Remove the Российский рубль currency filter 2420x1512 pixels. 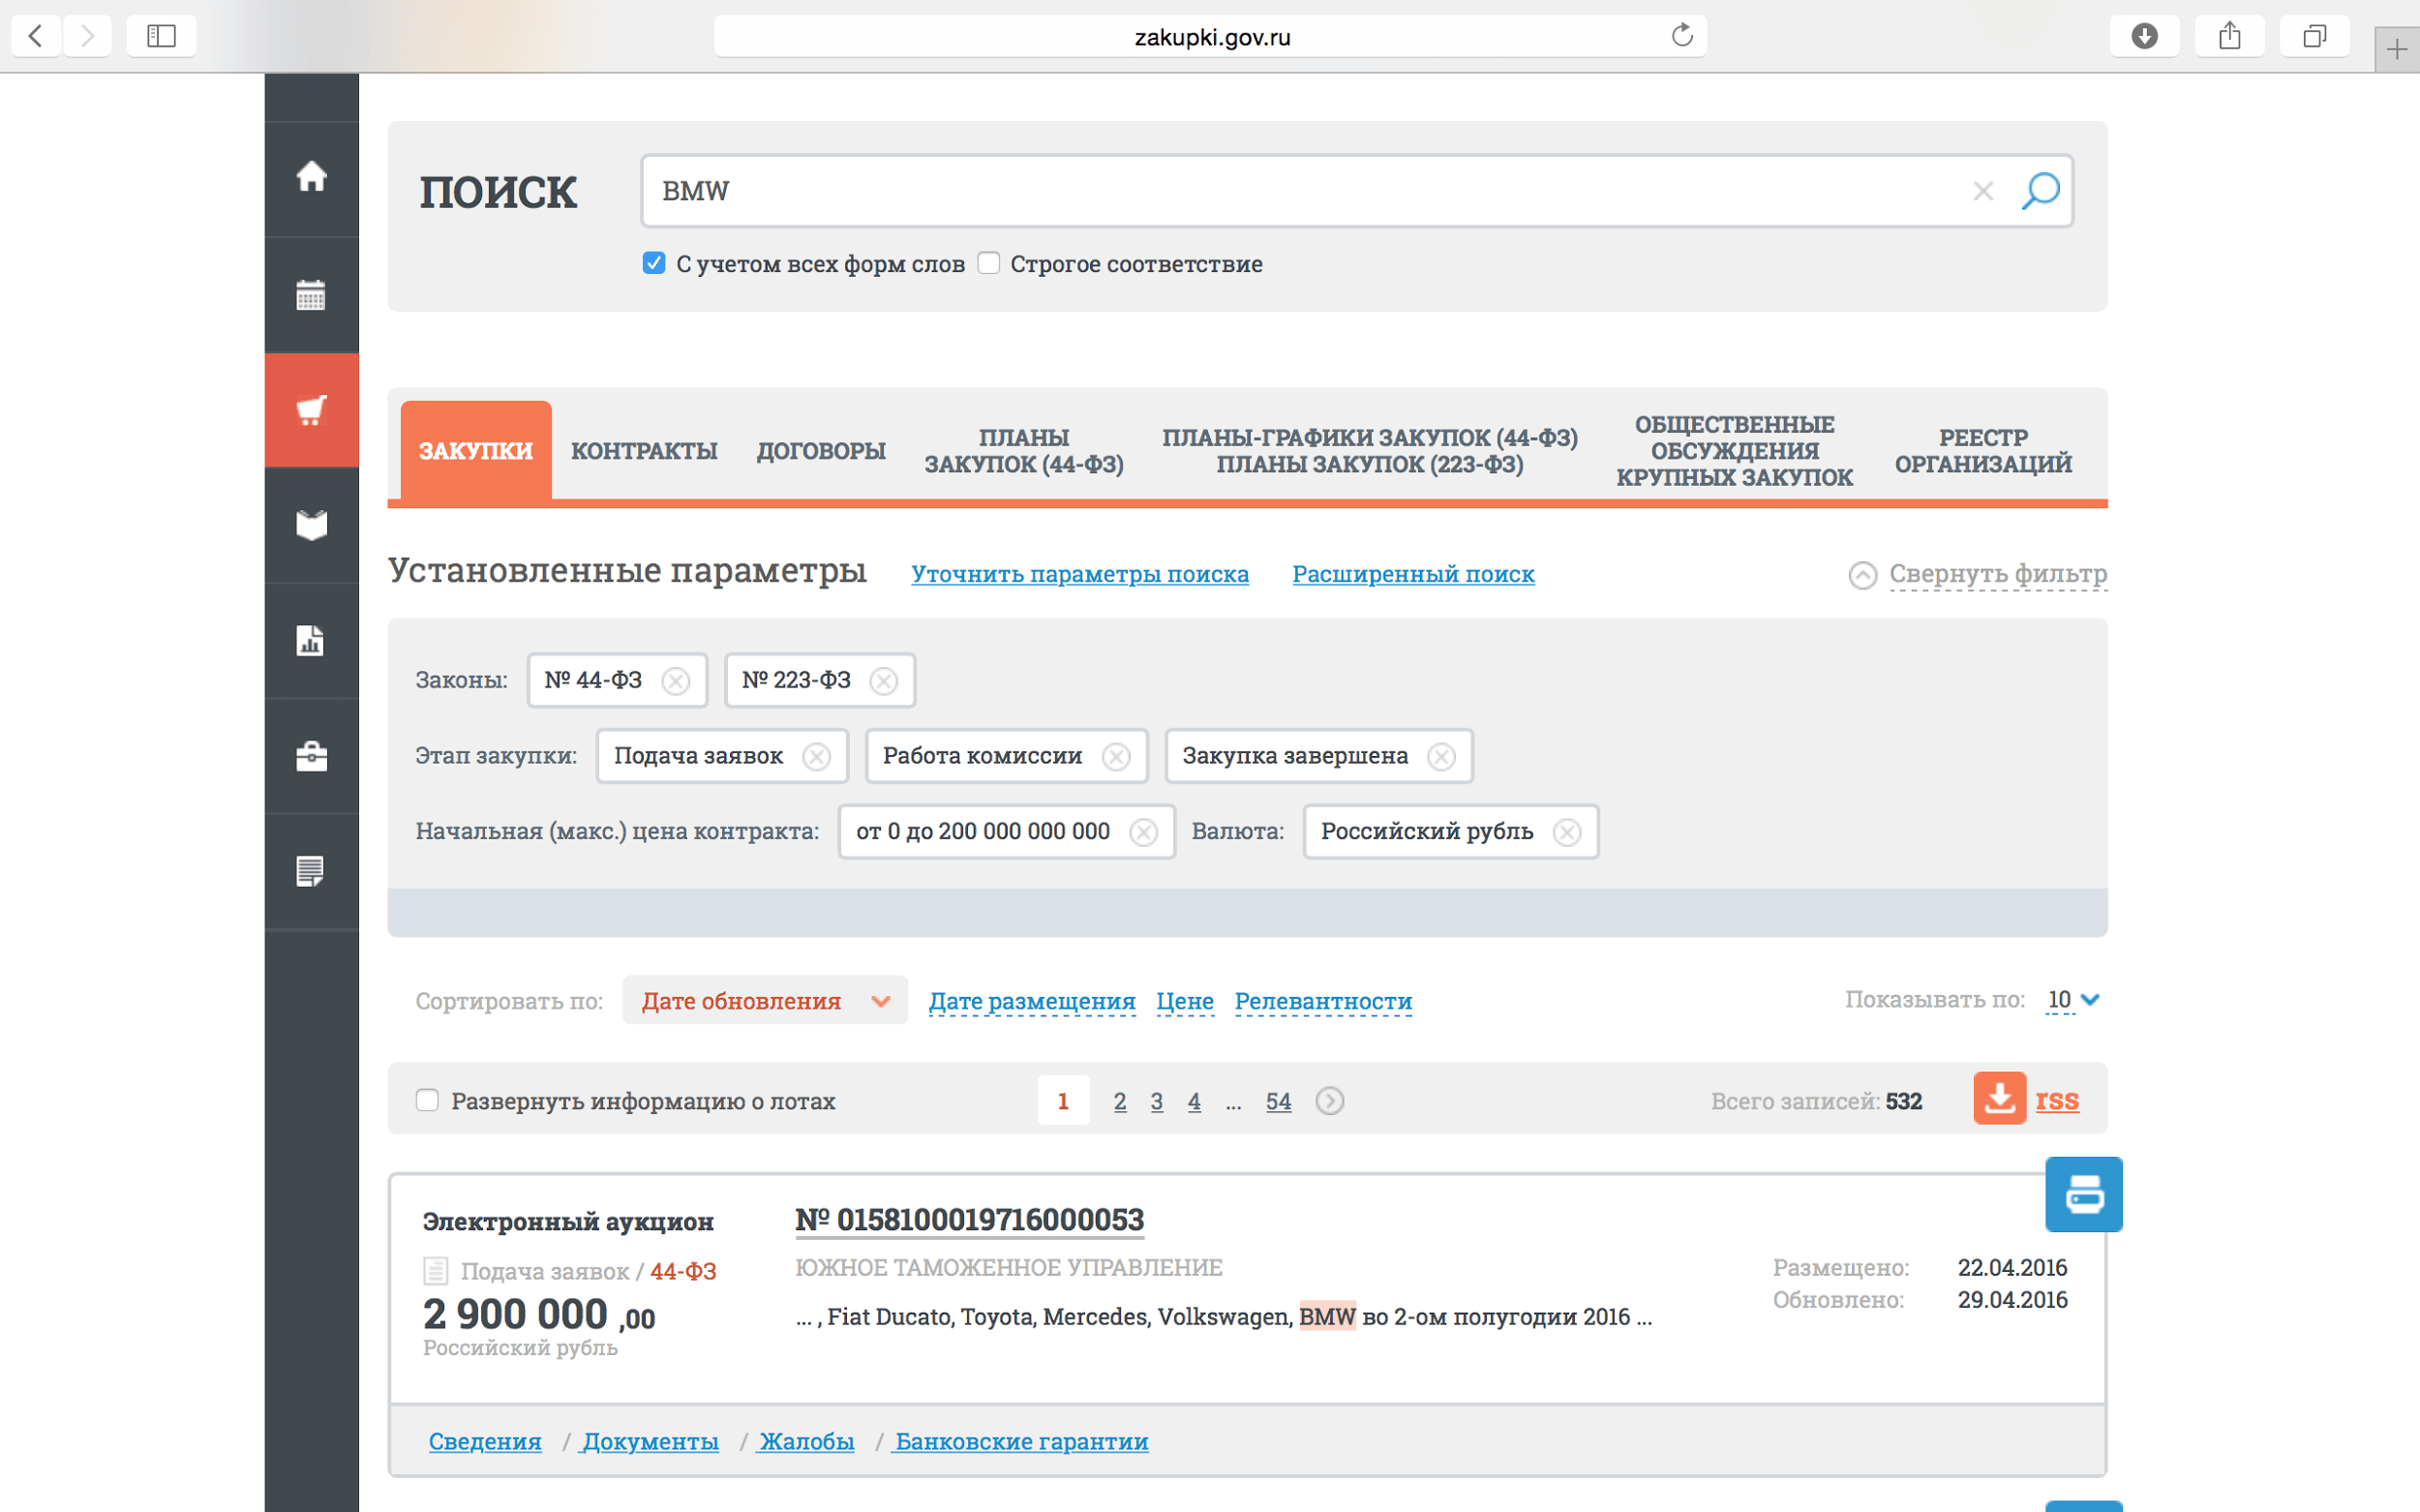pyautogui.click(x=1567, y=832)
